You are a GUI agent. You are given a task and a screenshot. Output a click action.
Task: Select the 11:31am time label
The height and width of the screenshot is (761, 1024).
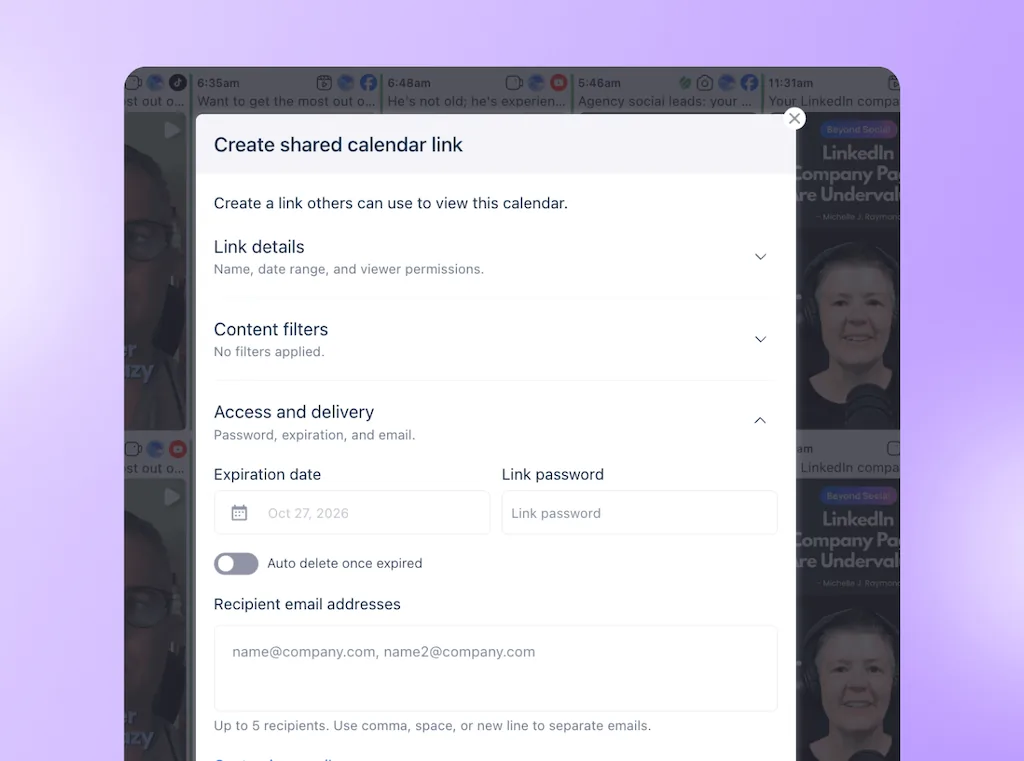pos(790,83)
